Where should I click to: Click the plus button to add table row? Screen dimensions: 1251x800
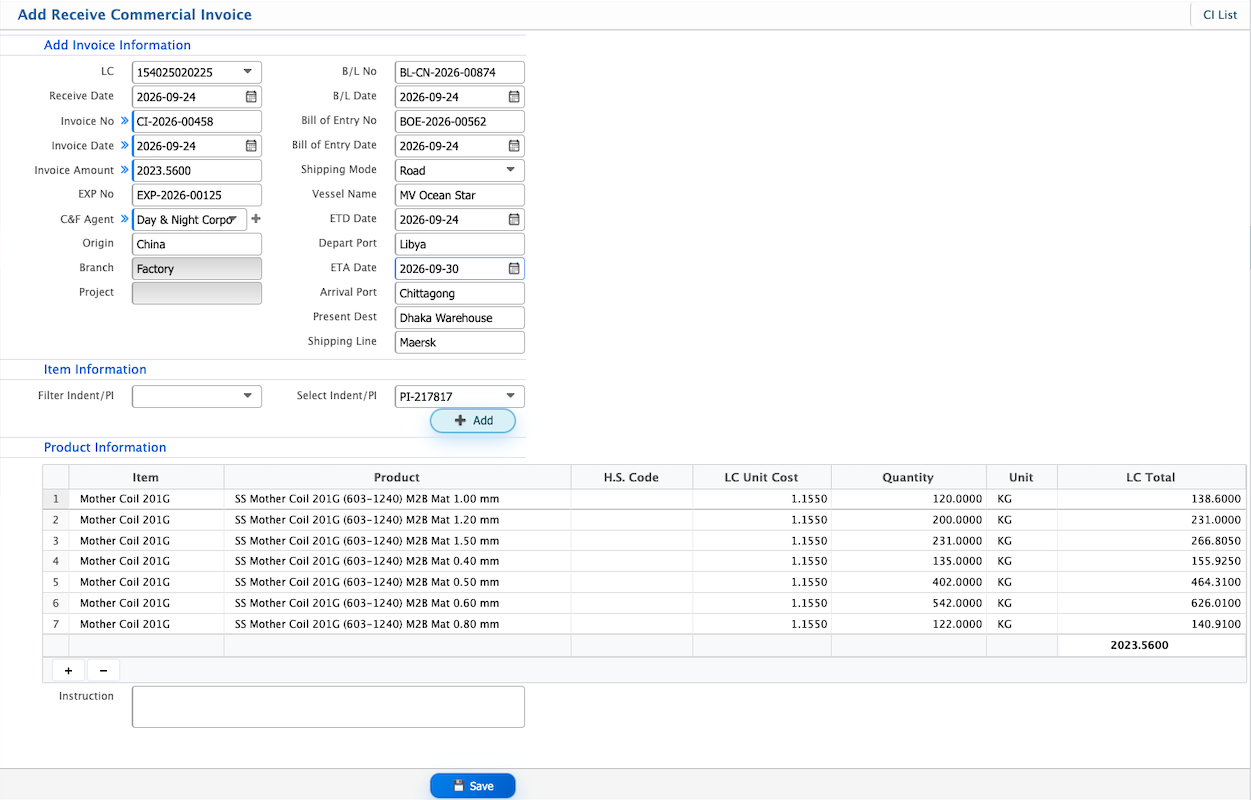pos(68,671)
